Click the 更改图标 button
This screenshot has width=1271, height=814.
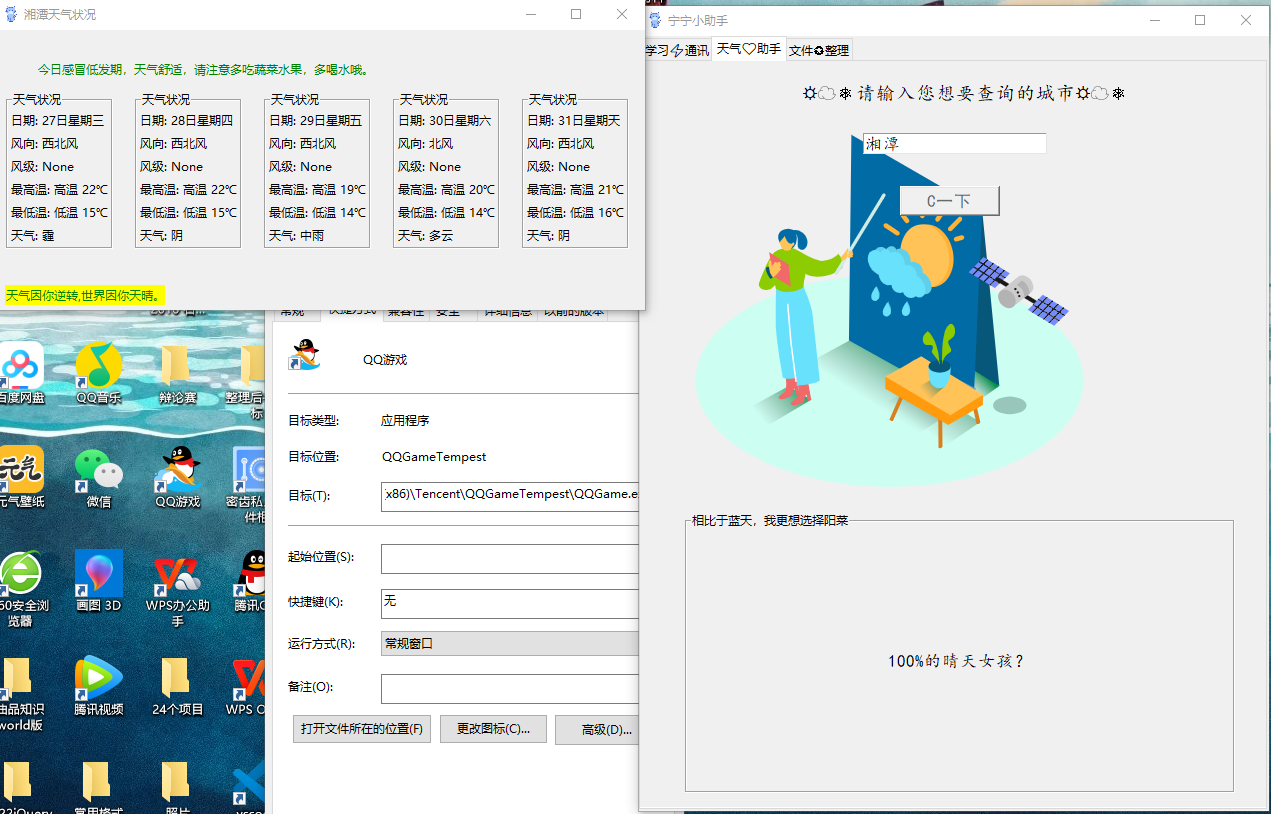(x=493, y=728)
